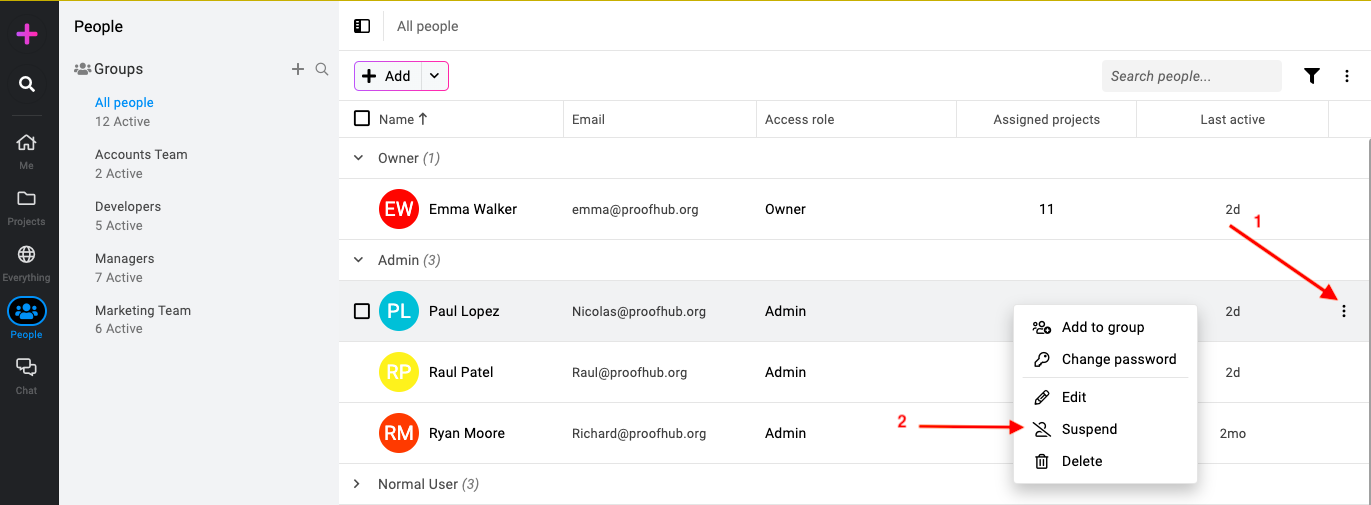Add a new group with plus icon

point(297,69)
